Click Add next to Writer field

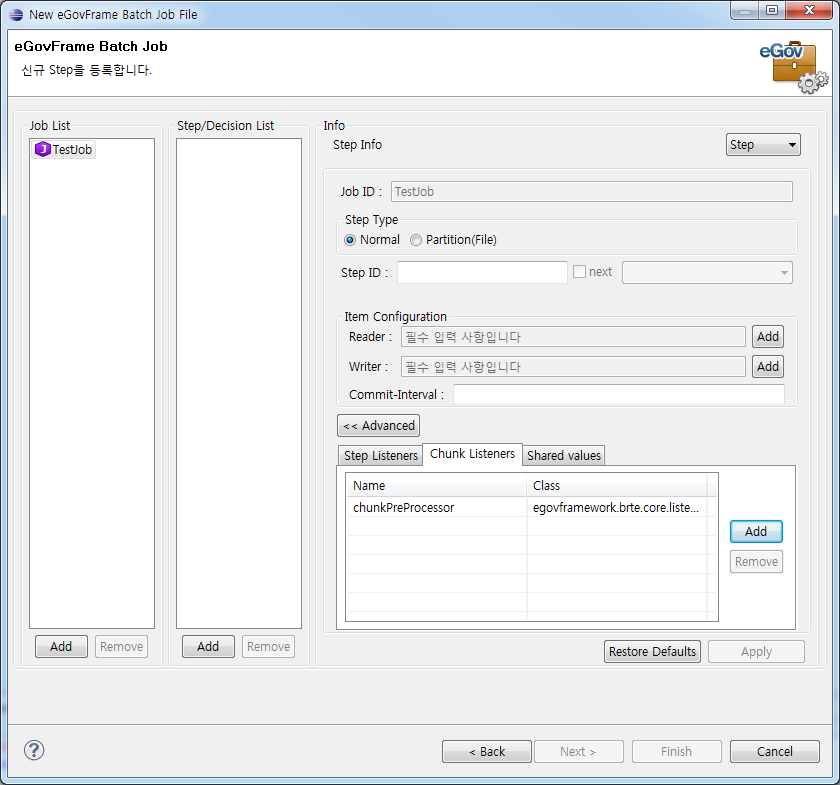768,367
